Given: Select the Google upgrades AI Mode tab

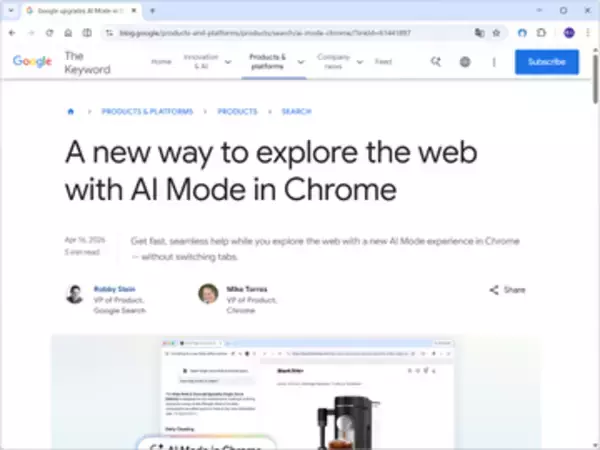Looking at the screenshot, I should (x=81, y=11).
